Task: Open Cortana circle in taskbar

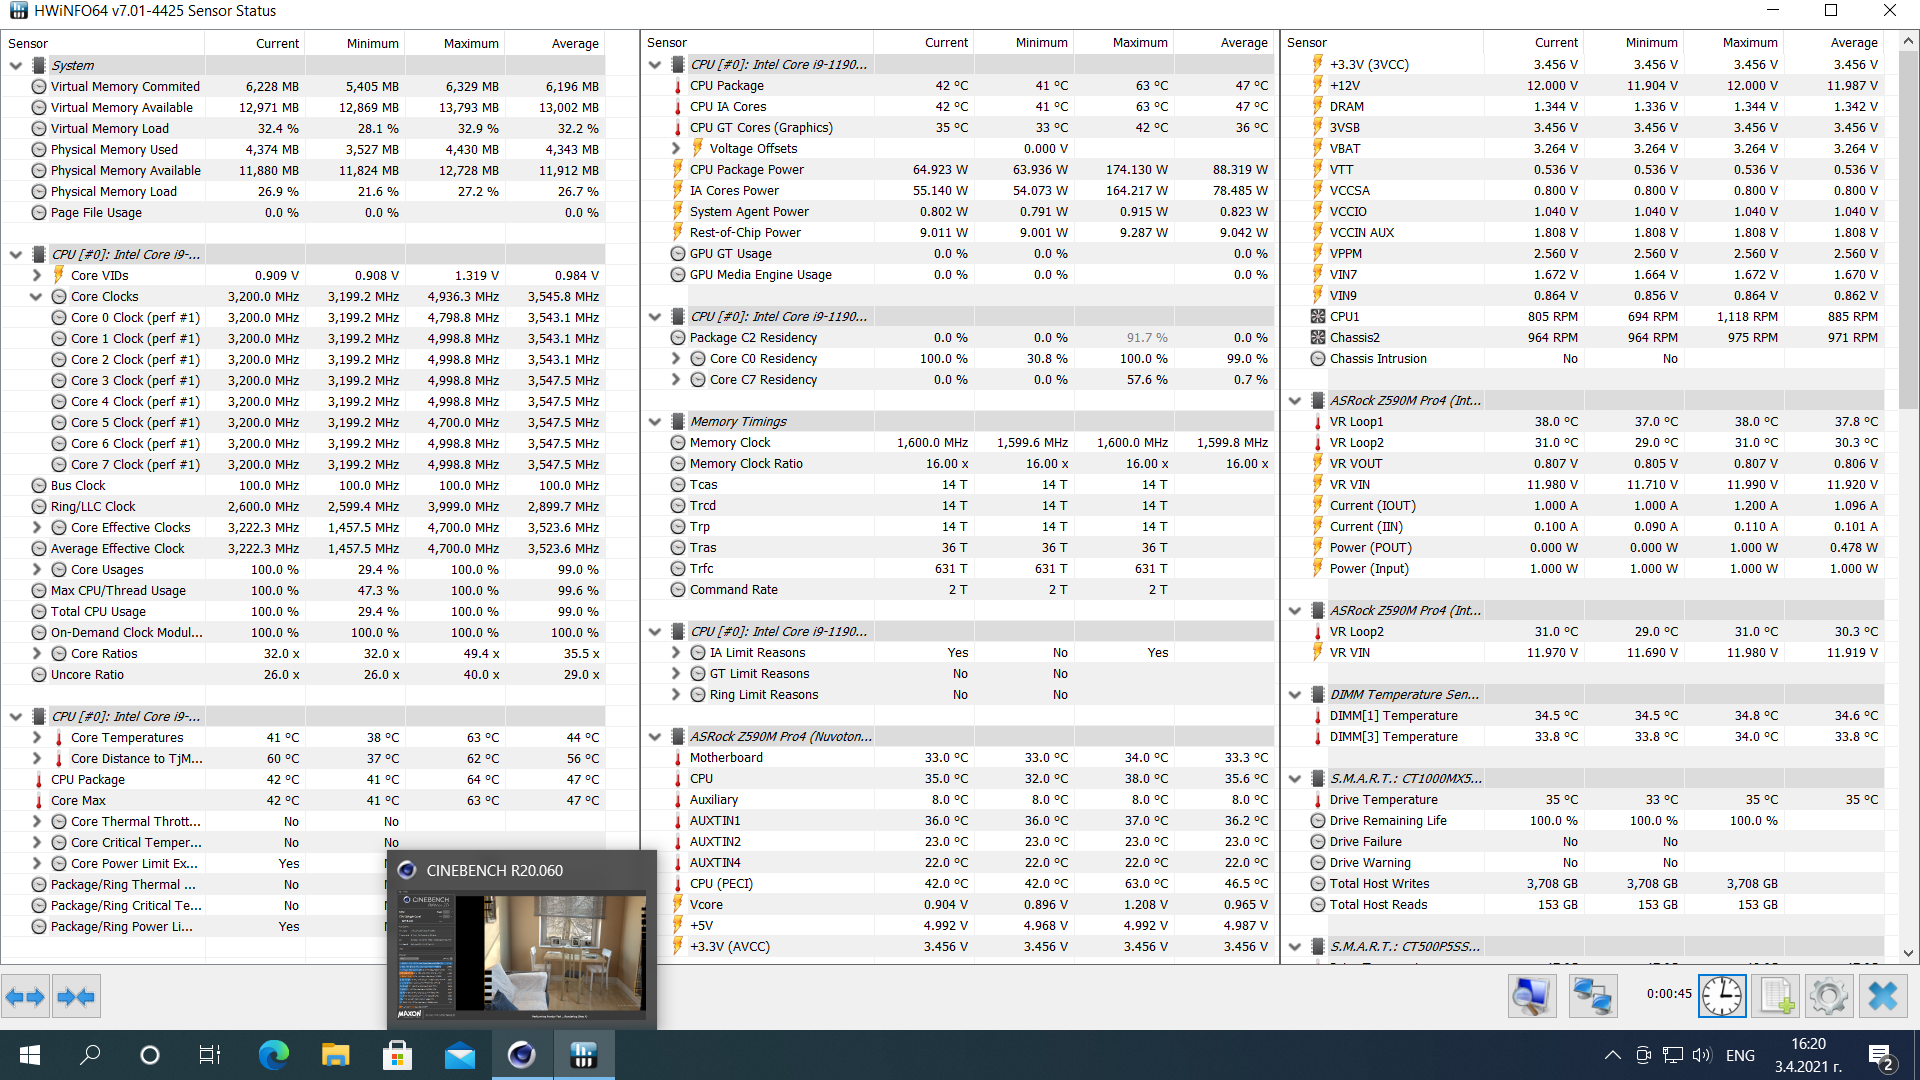Action: coord(150,1055)
